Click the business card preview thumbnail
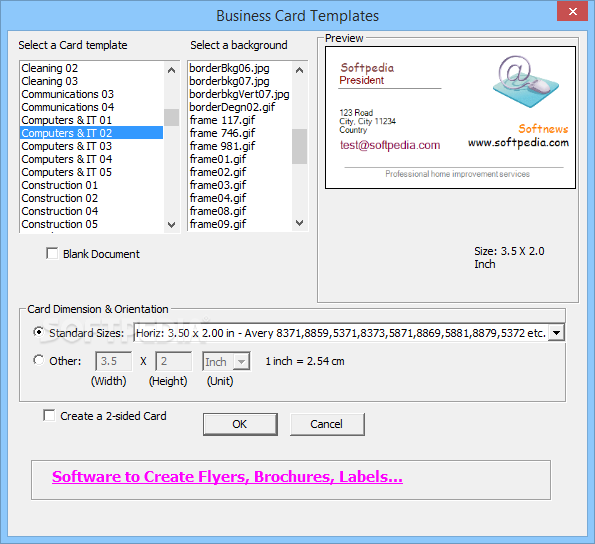The width and height of the screenshot is (595, 544). pos(450,118)
